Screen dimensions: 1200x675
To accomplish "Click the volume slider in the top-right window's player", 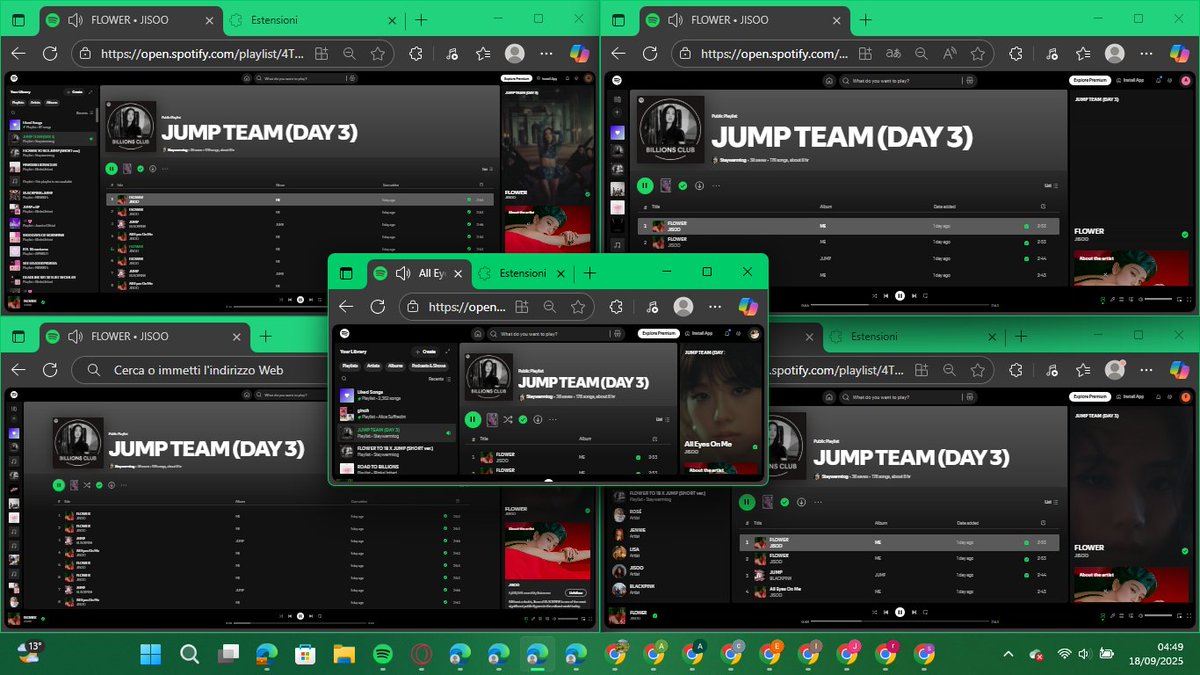I will (x=1158, y=299).
